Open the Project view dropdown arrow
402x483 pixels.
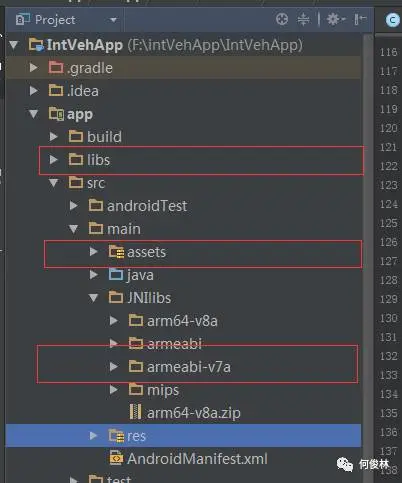pyautogui.click(x=113, y=20)
